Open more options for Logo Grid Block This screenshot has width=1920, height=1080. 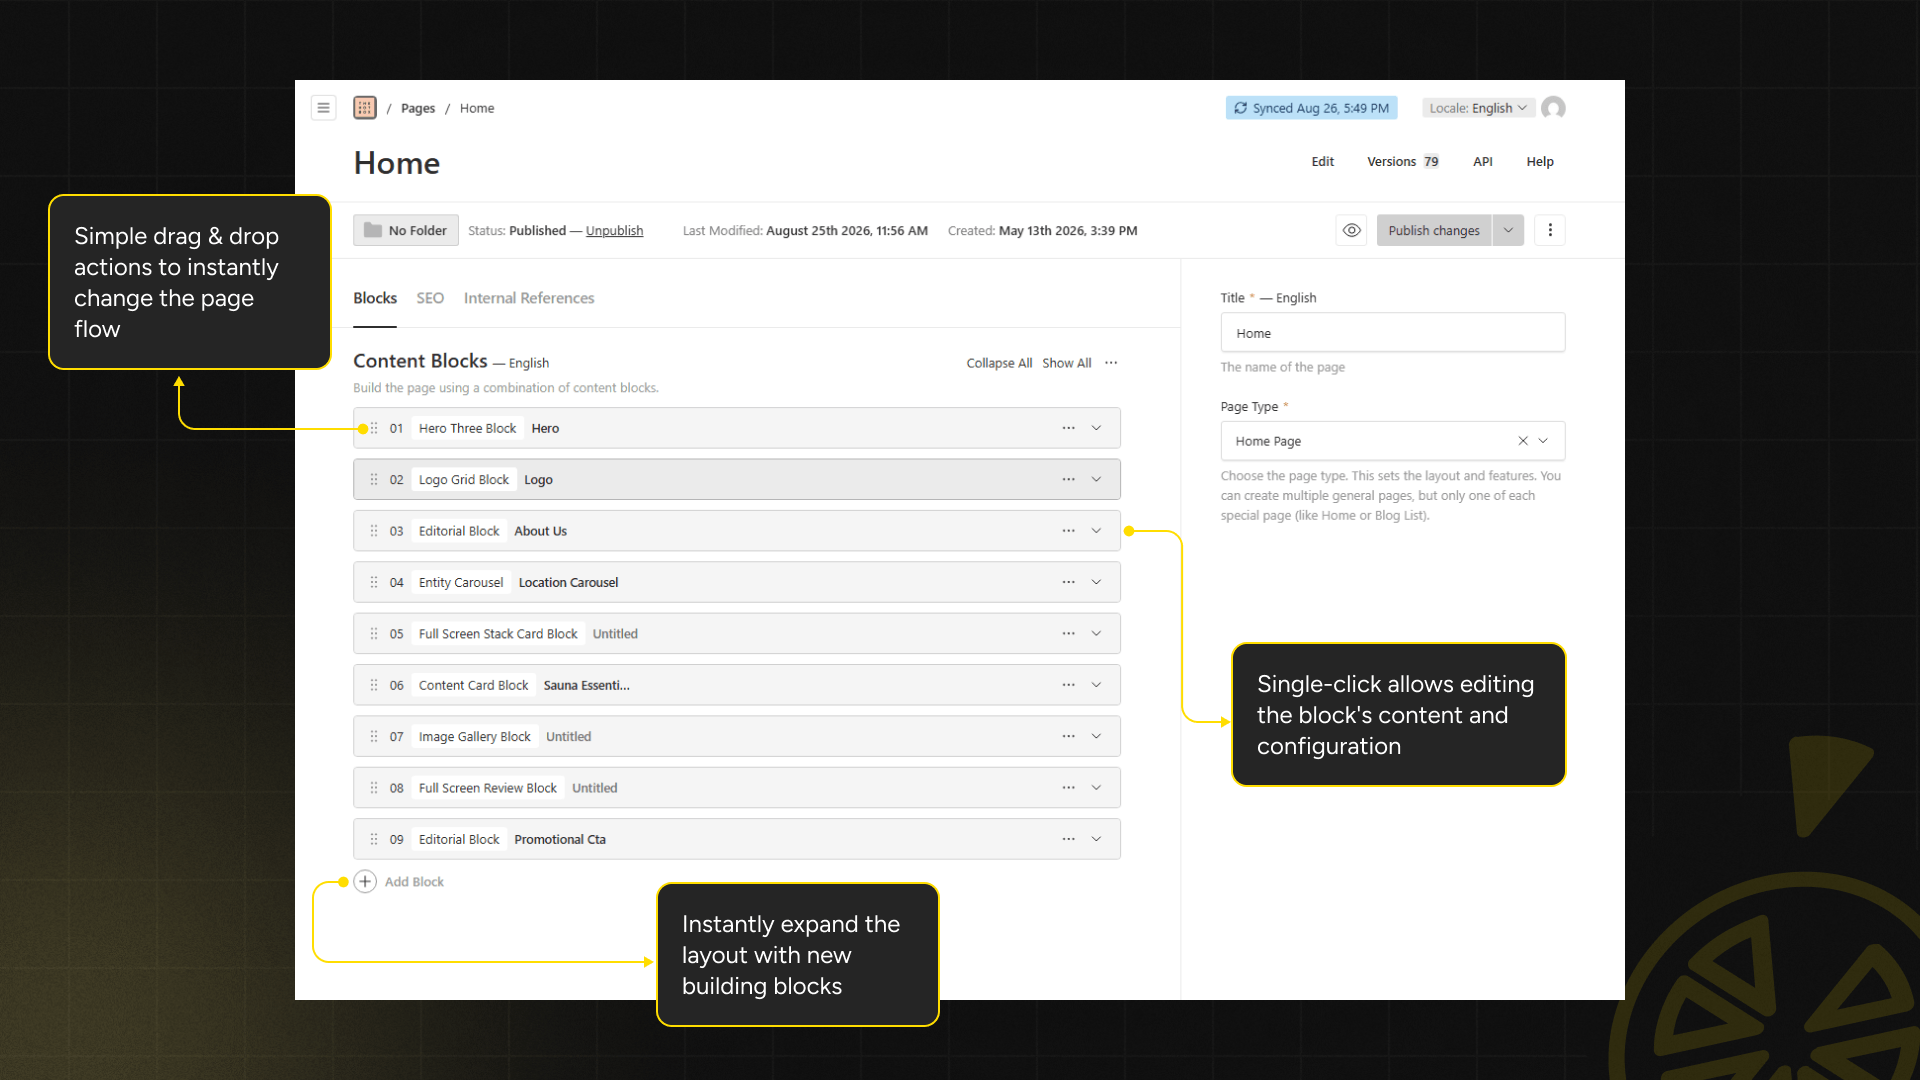pyautogui.click(x=1069, y=479)
